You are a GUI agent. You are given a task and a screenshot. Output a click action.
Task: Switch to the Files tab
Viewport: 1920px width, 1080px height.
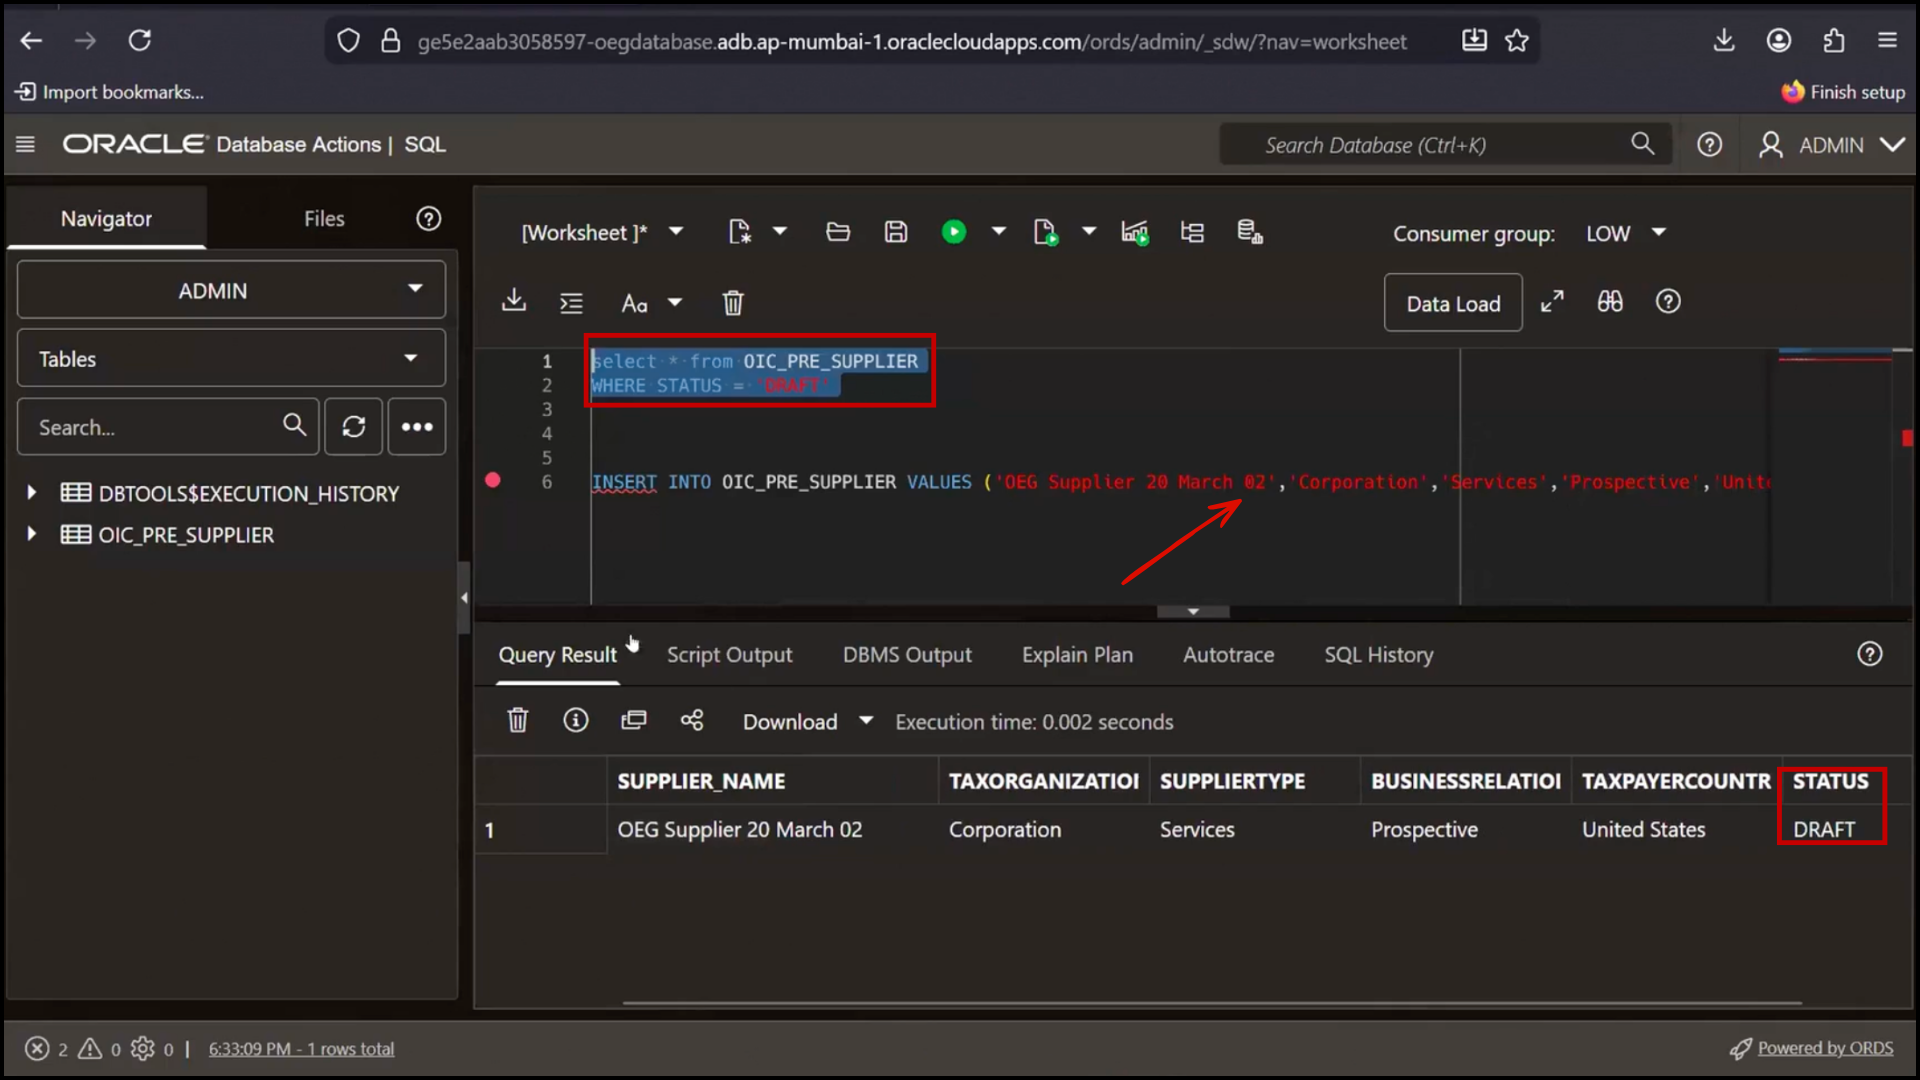coord(324,219)
